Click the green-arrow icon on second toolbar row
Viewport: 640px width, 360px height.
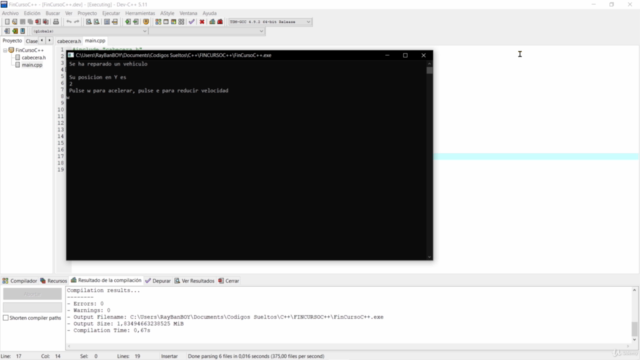[15, 31]
